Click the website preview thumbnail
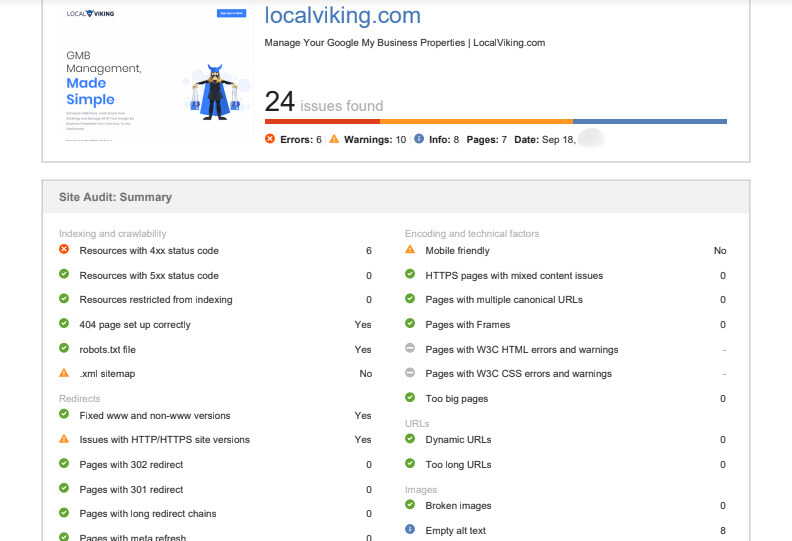Image resolution: width=792 pixels, height=541 pixels. pyautogui.click(x=149, y=77)
